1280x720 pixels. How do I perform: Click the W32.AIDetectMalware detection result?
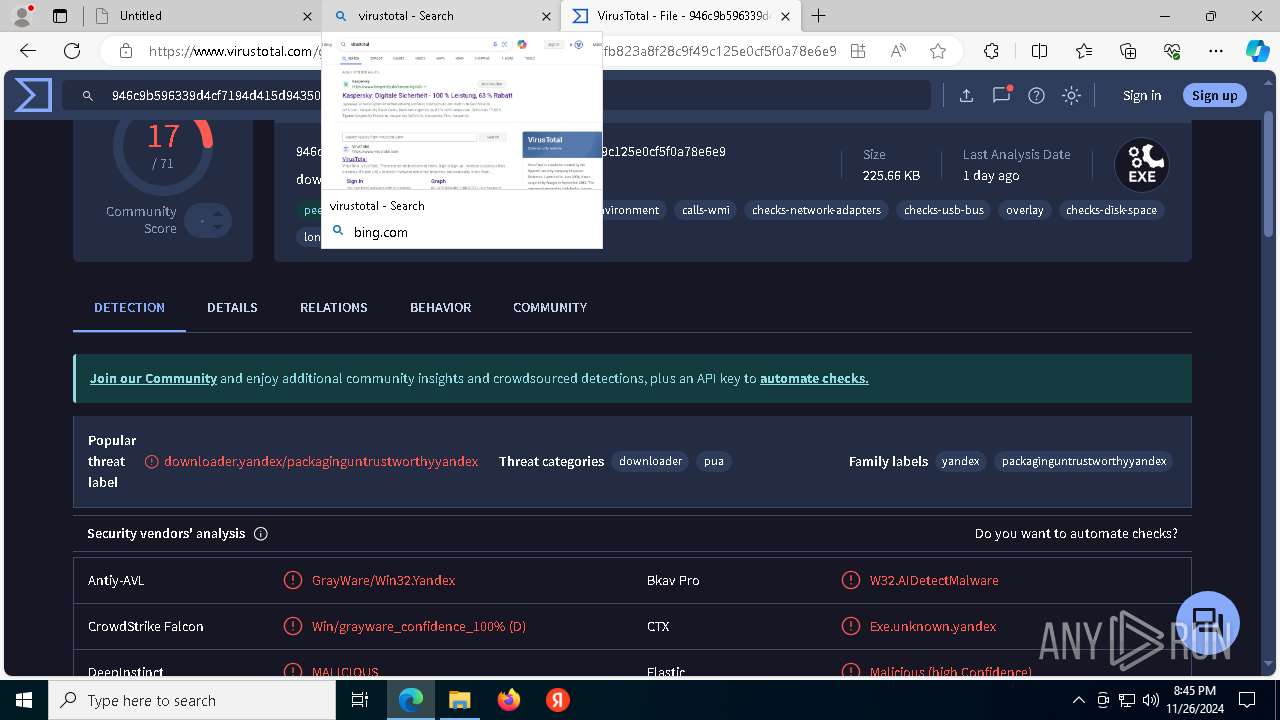pyautogui.click(x=934, y=580)
